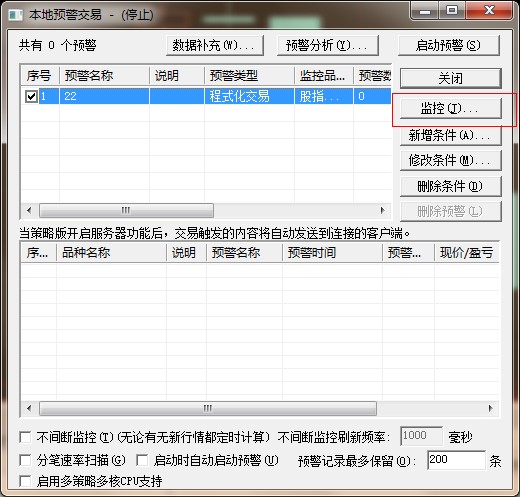Click the 品种名称 column header
The image size is (520, 497).
pos(111,252)
